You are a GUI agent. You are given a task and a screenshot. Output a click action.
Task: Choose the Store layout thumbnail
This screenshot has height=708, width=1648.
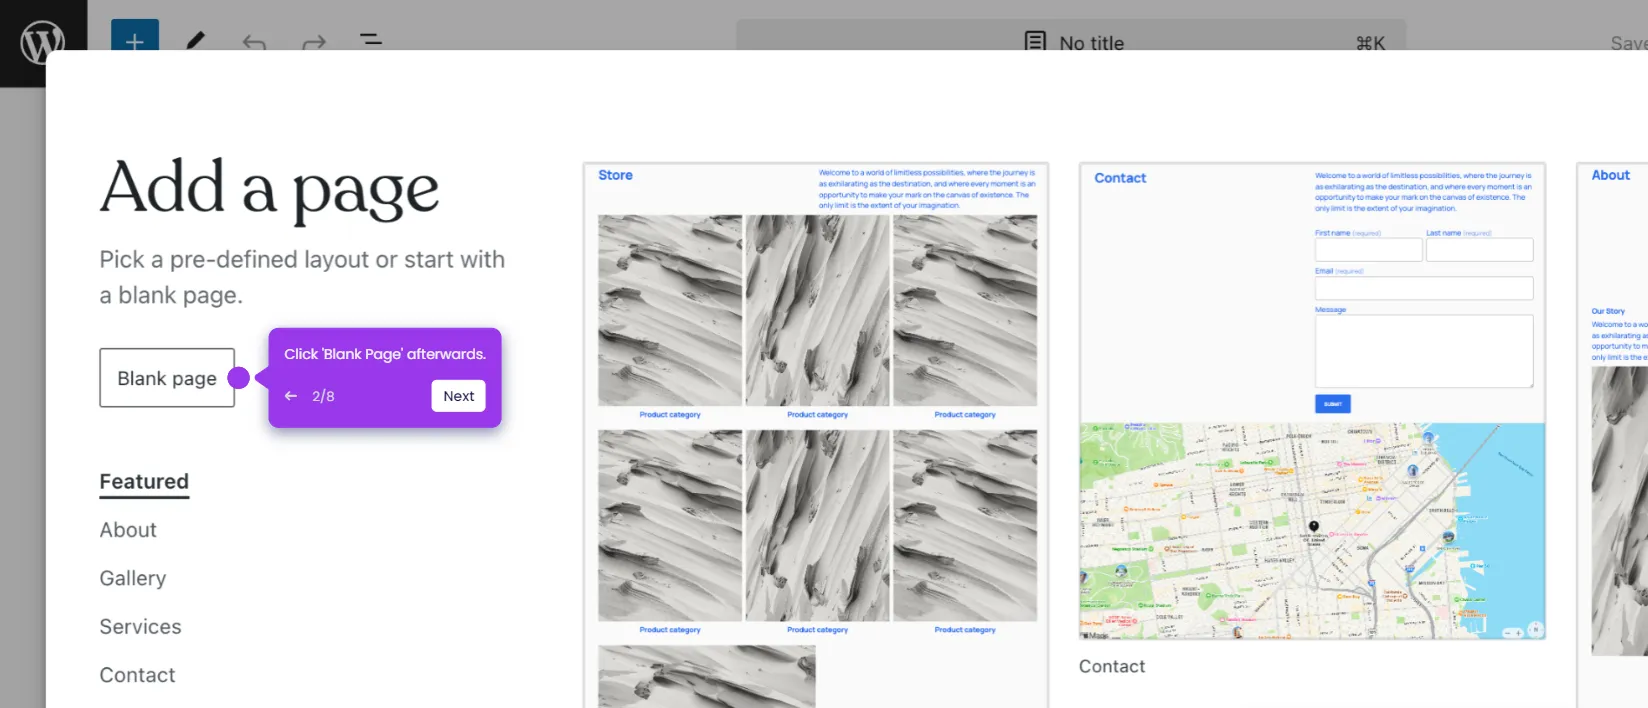click(x=816, y=436)
